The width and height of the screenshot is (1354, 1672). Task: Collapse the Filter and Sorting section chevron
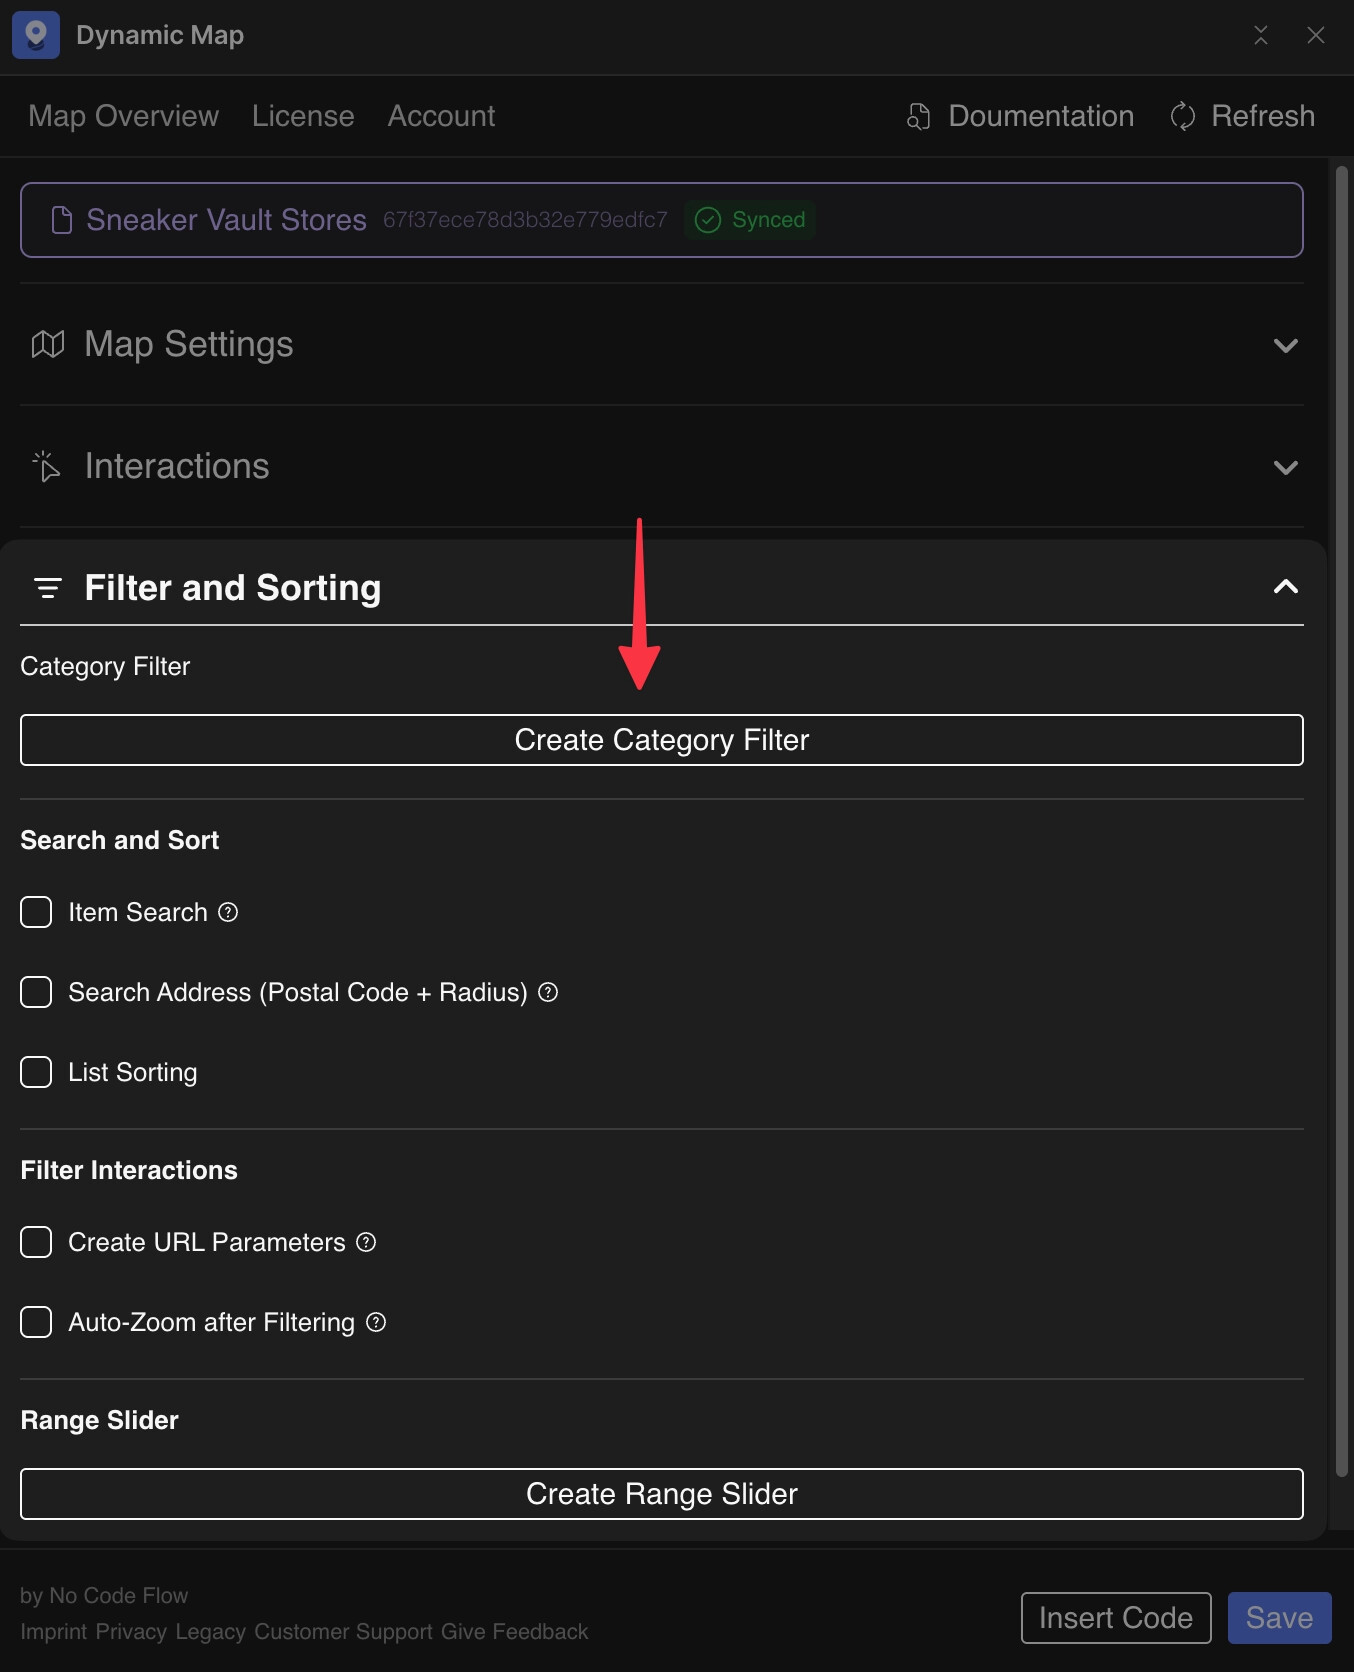(1286, 587)
